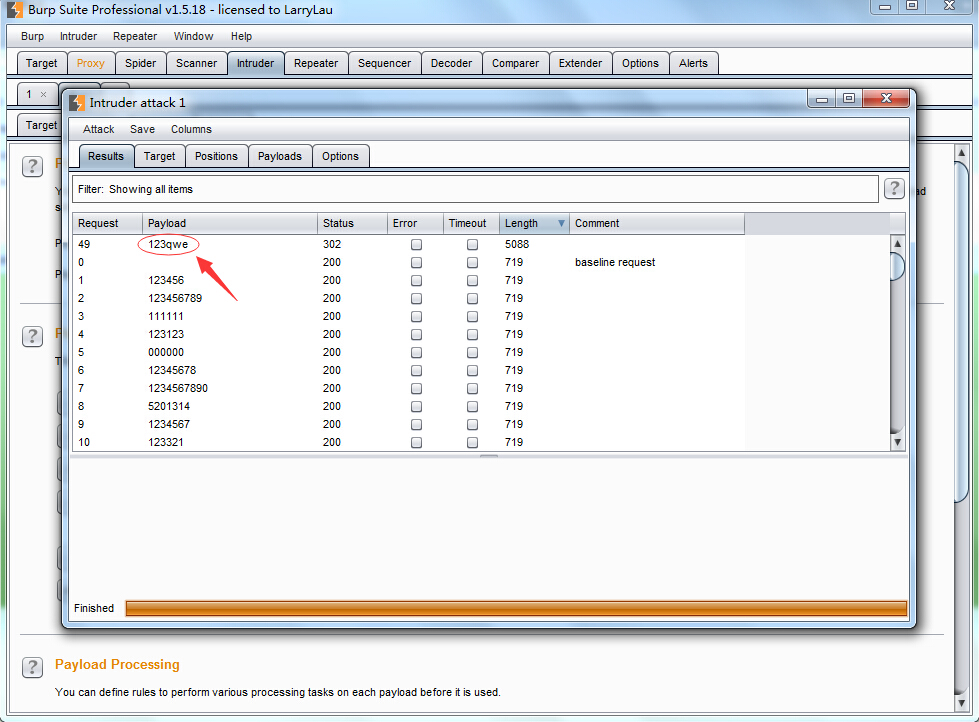
Task: Click the results table scrollbar down arrow
Action: (897, 442)
